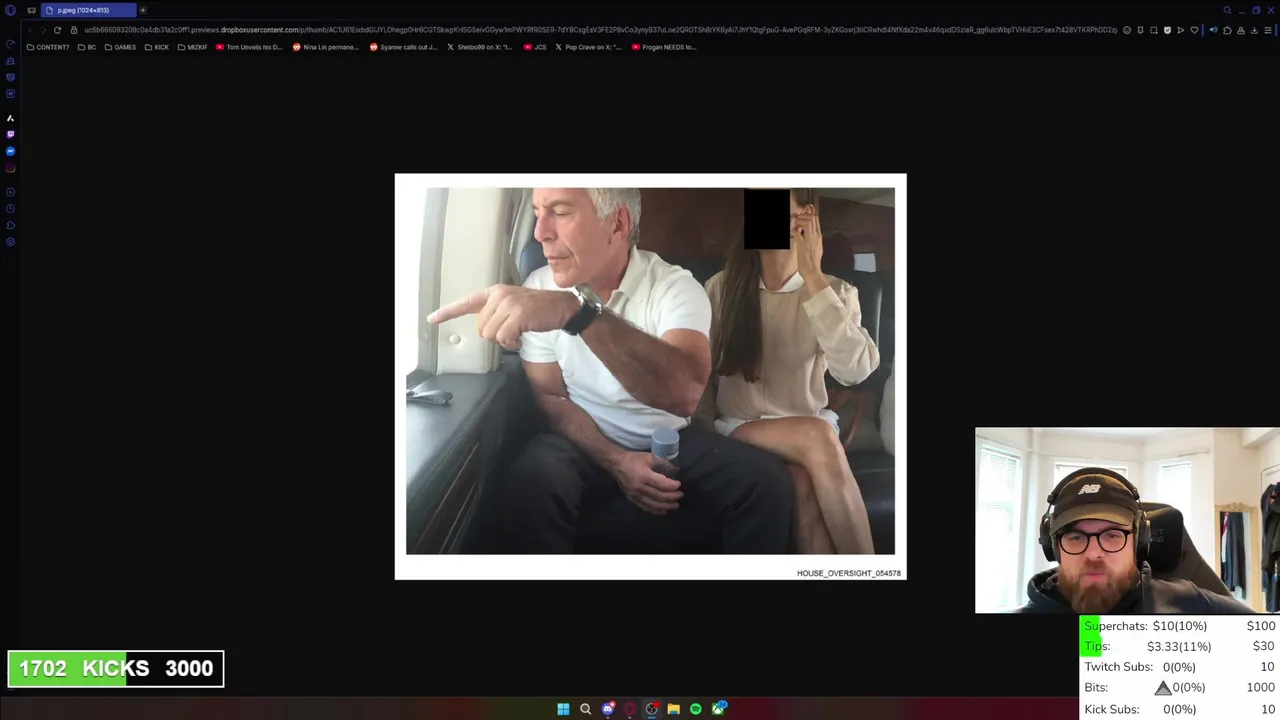
Task: Open the M mods icon in sidebar
Action: point(10,94)
